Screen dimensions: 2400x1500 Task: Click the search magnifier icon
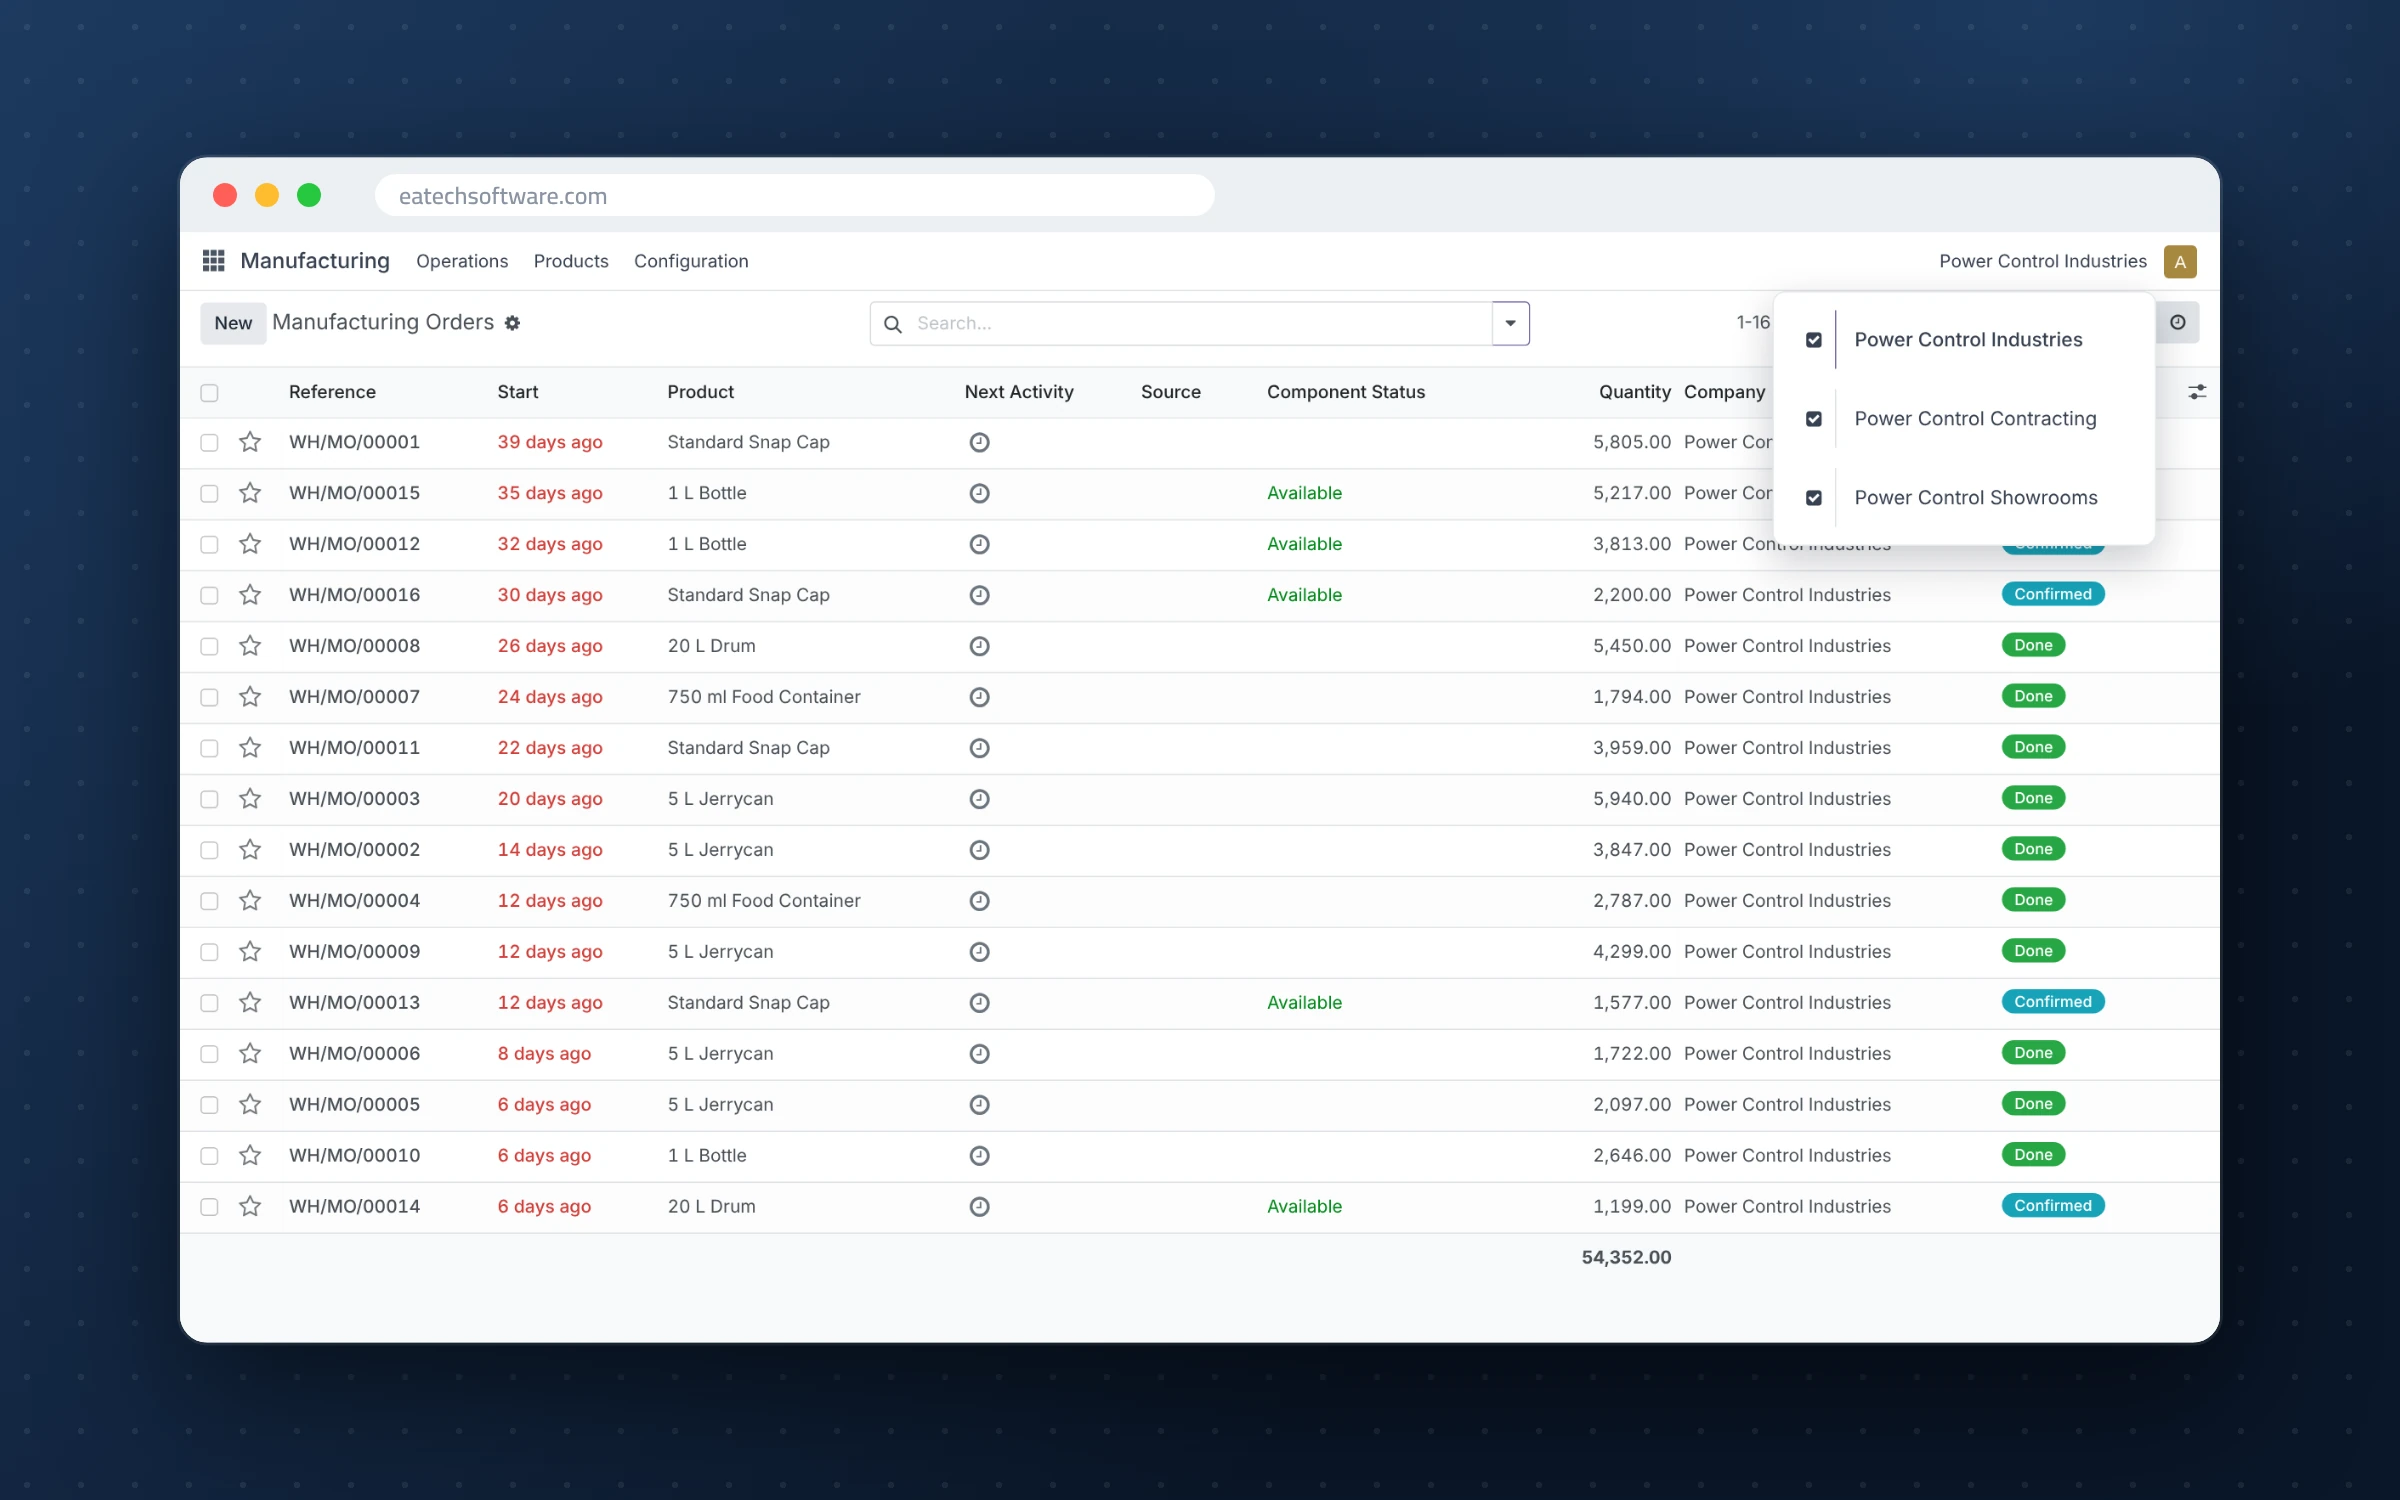pos(893,324)
